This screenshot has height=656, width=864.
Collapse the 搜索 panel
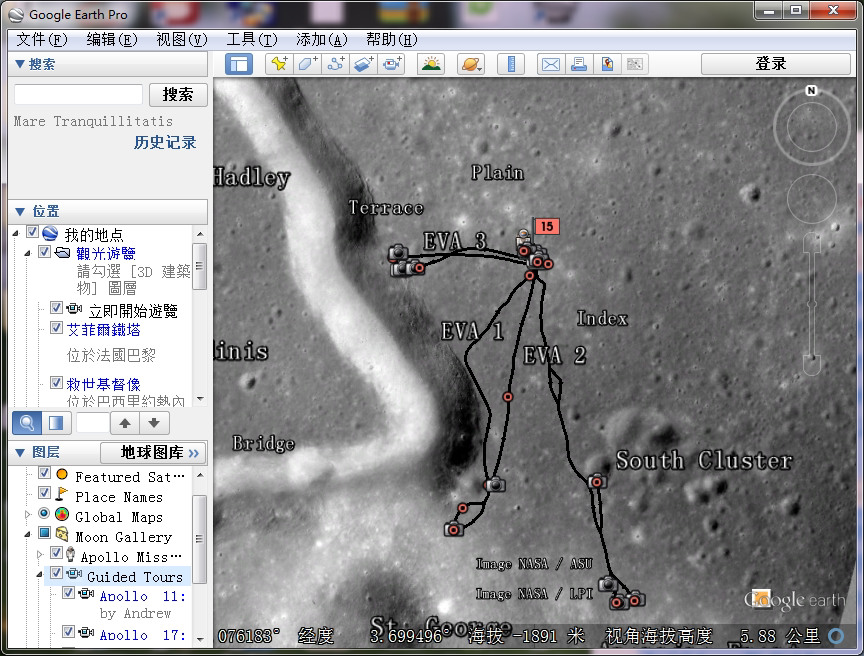(20, 64)
